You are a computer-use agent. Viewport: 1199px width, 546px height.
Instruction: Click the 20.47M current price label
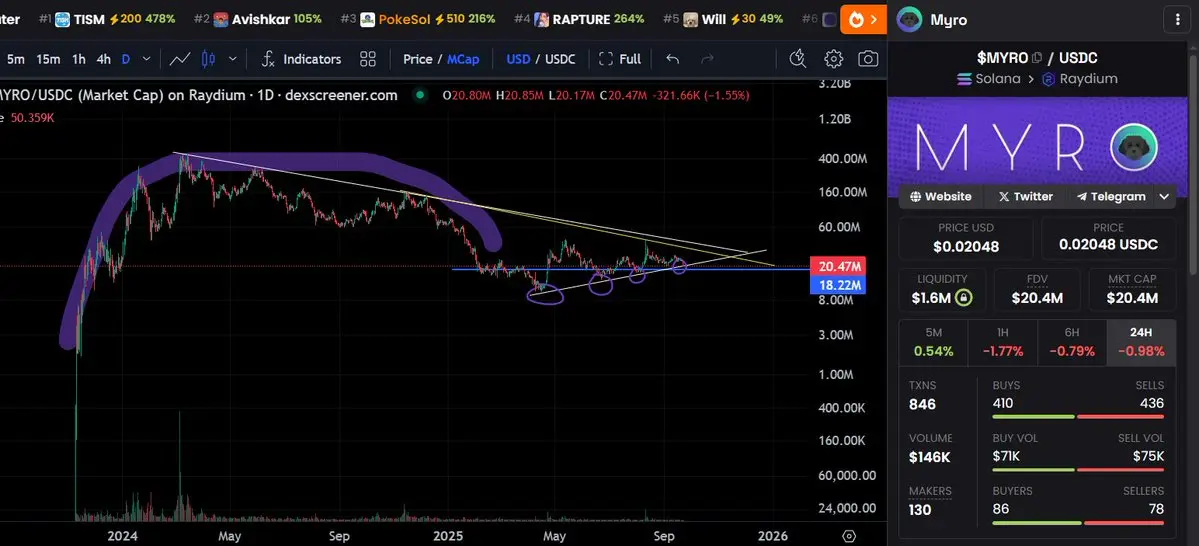click(840, 267)
